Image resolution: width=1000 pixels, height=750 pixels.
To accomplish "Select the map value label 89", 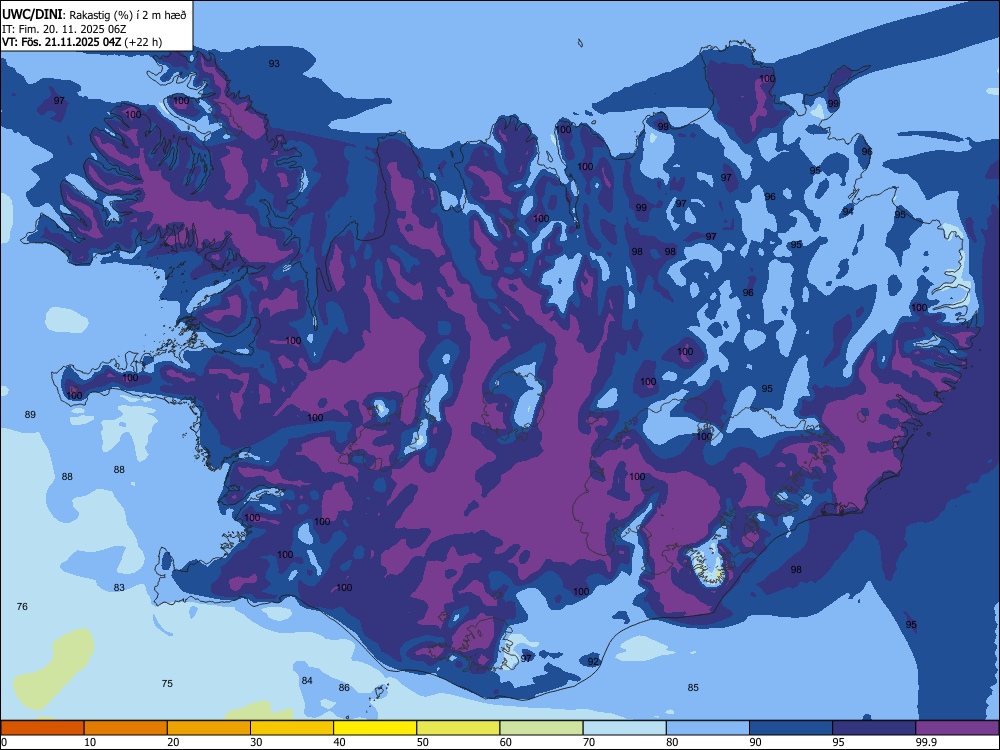I will (30, 415).
